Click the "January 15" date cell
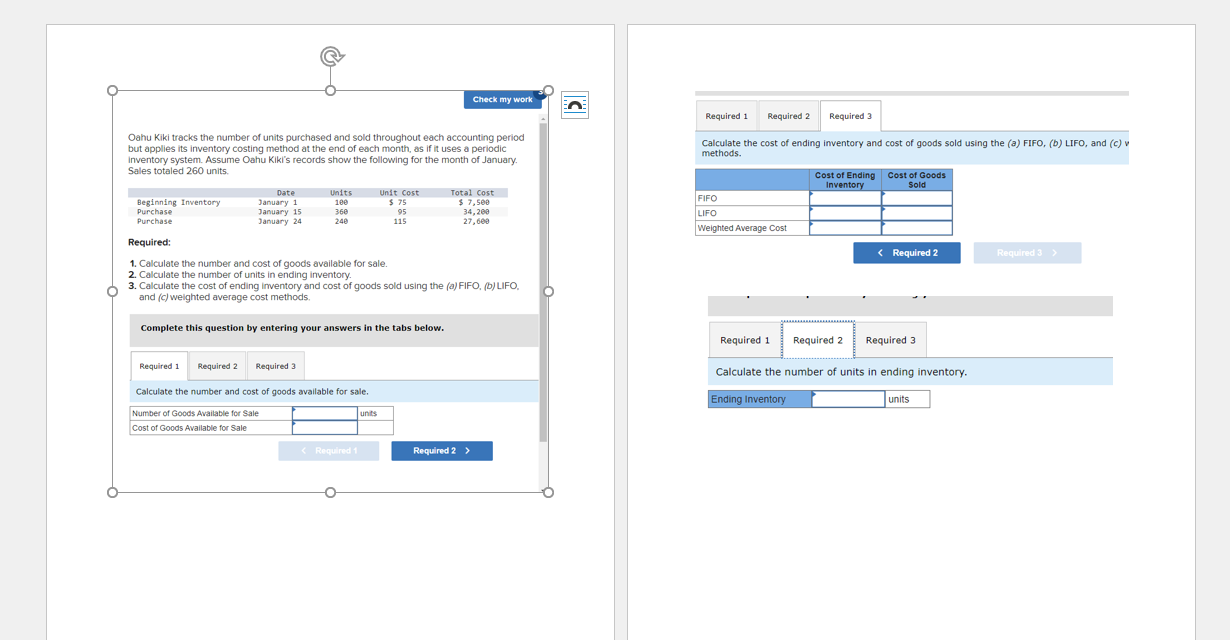This screenshot has height=640, width=1230. [280, 212]
